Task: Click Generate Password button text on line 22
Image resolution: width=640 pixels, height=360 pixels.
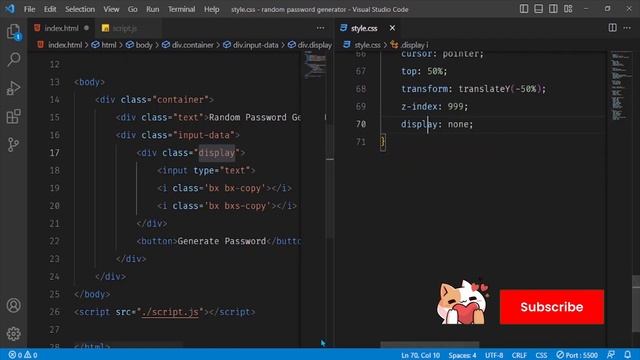Action: point(222,241)
